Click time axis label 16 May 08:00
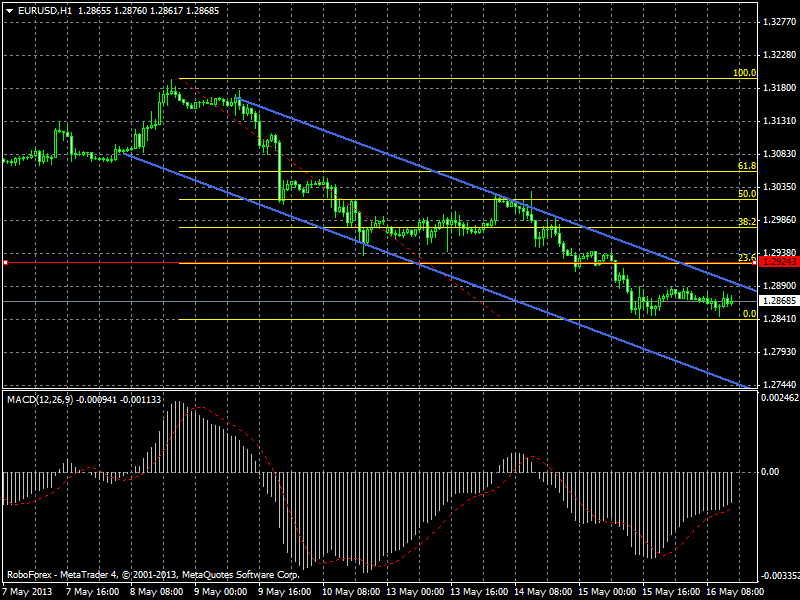 [735, 592]
